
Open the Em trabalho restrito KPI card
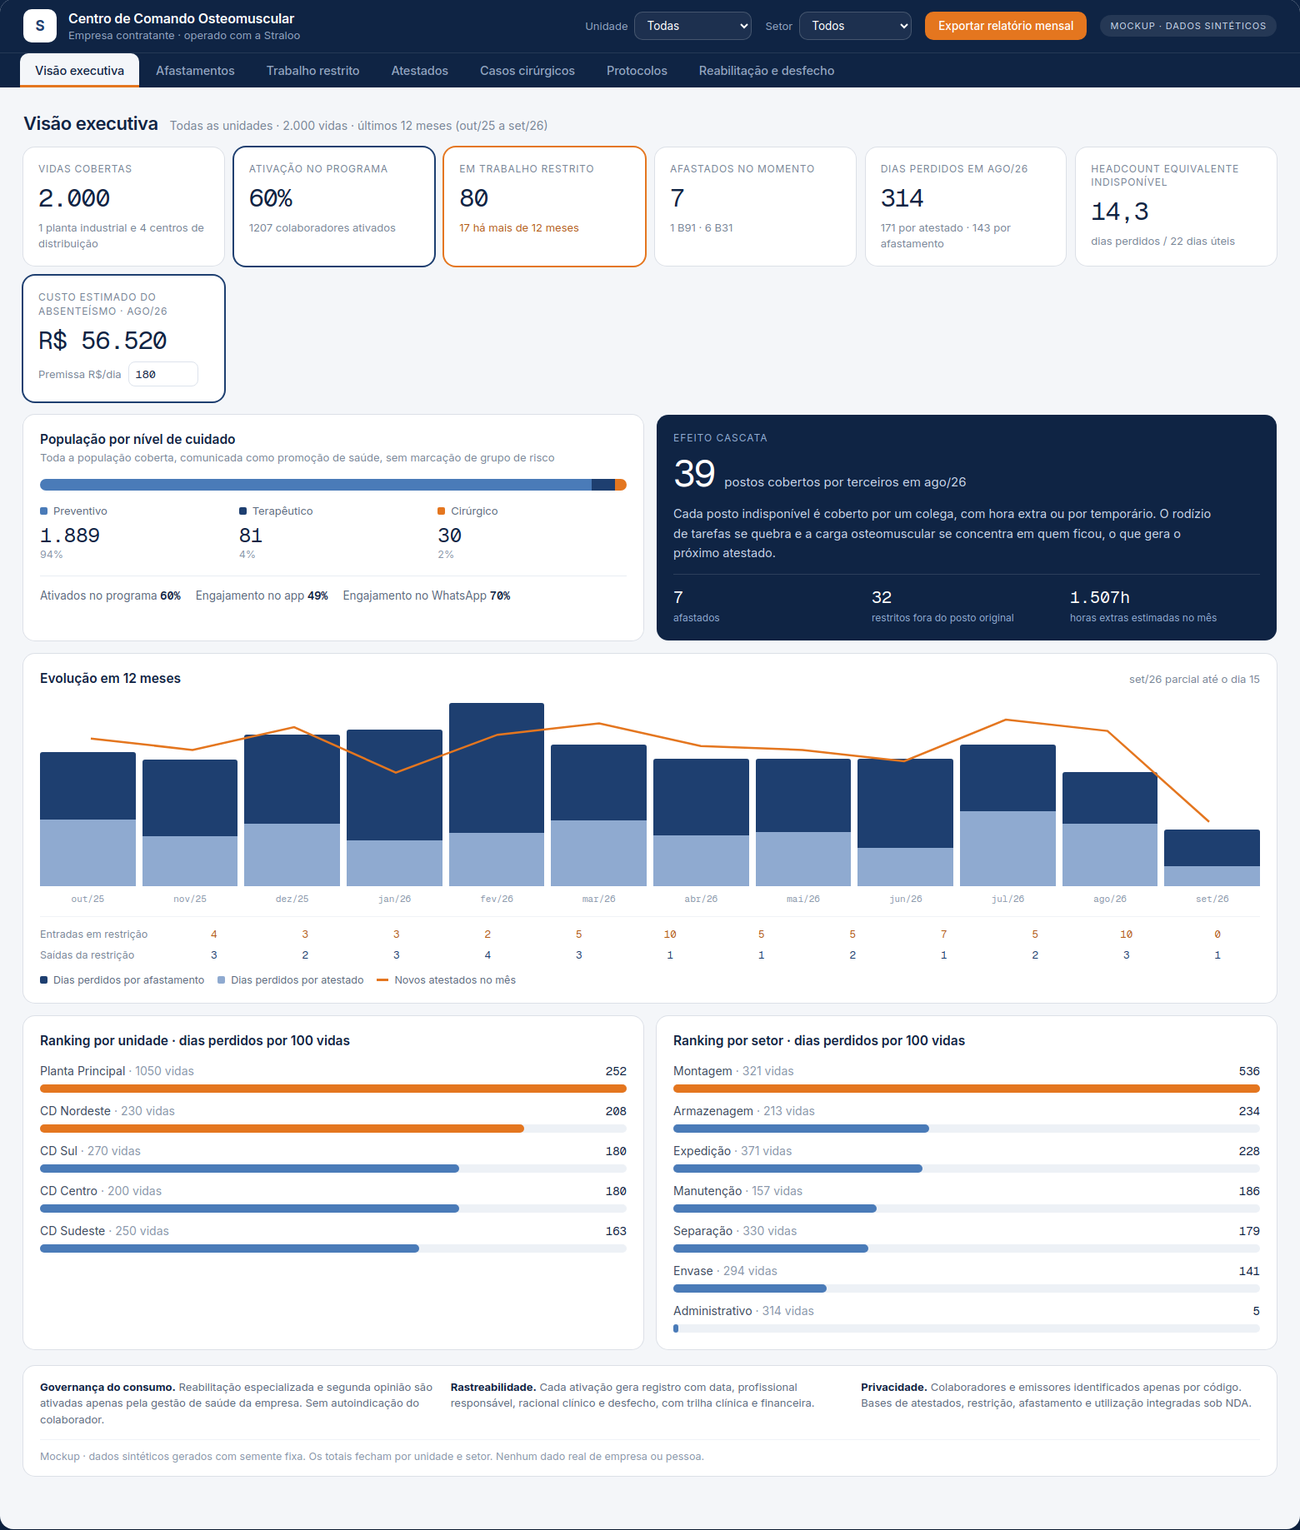pyautogui.click(x=544, y=207)
